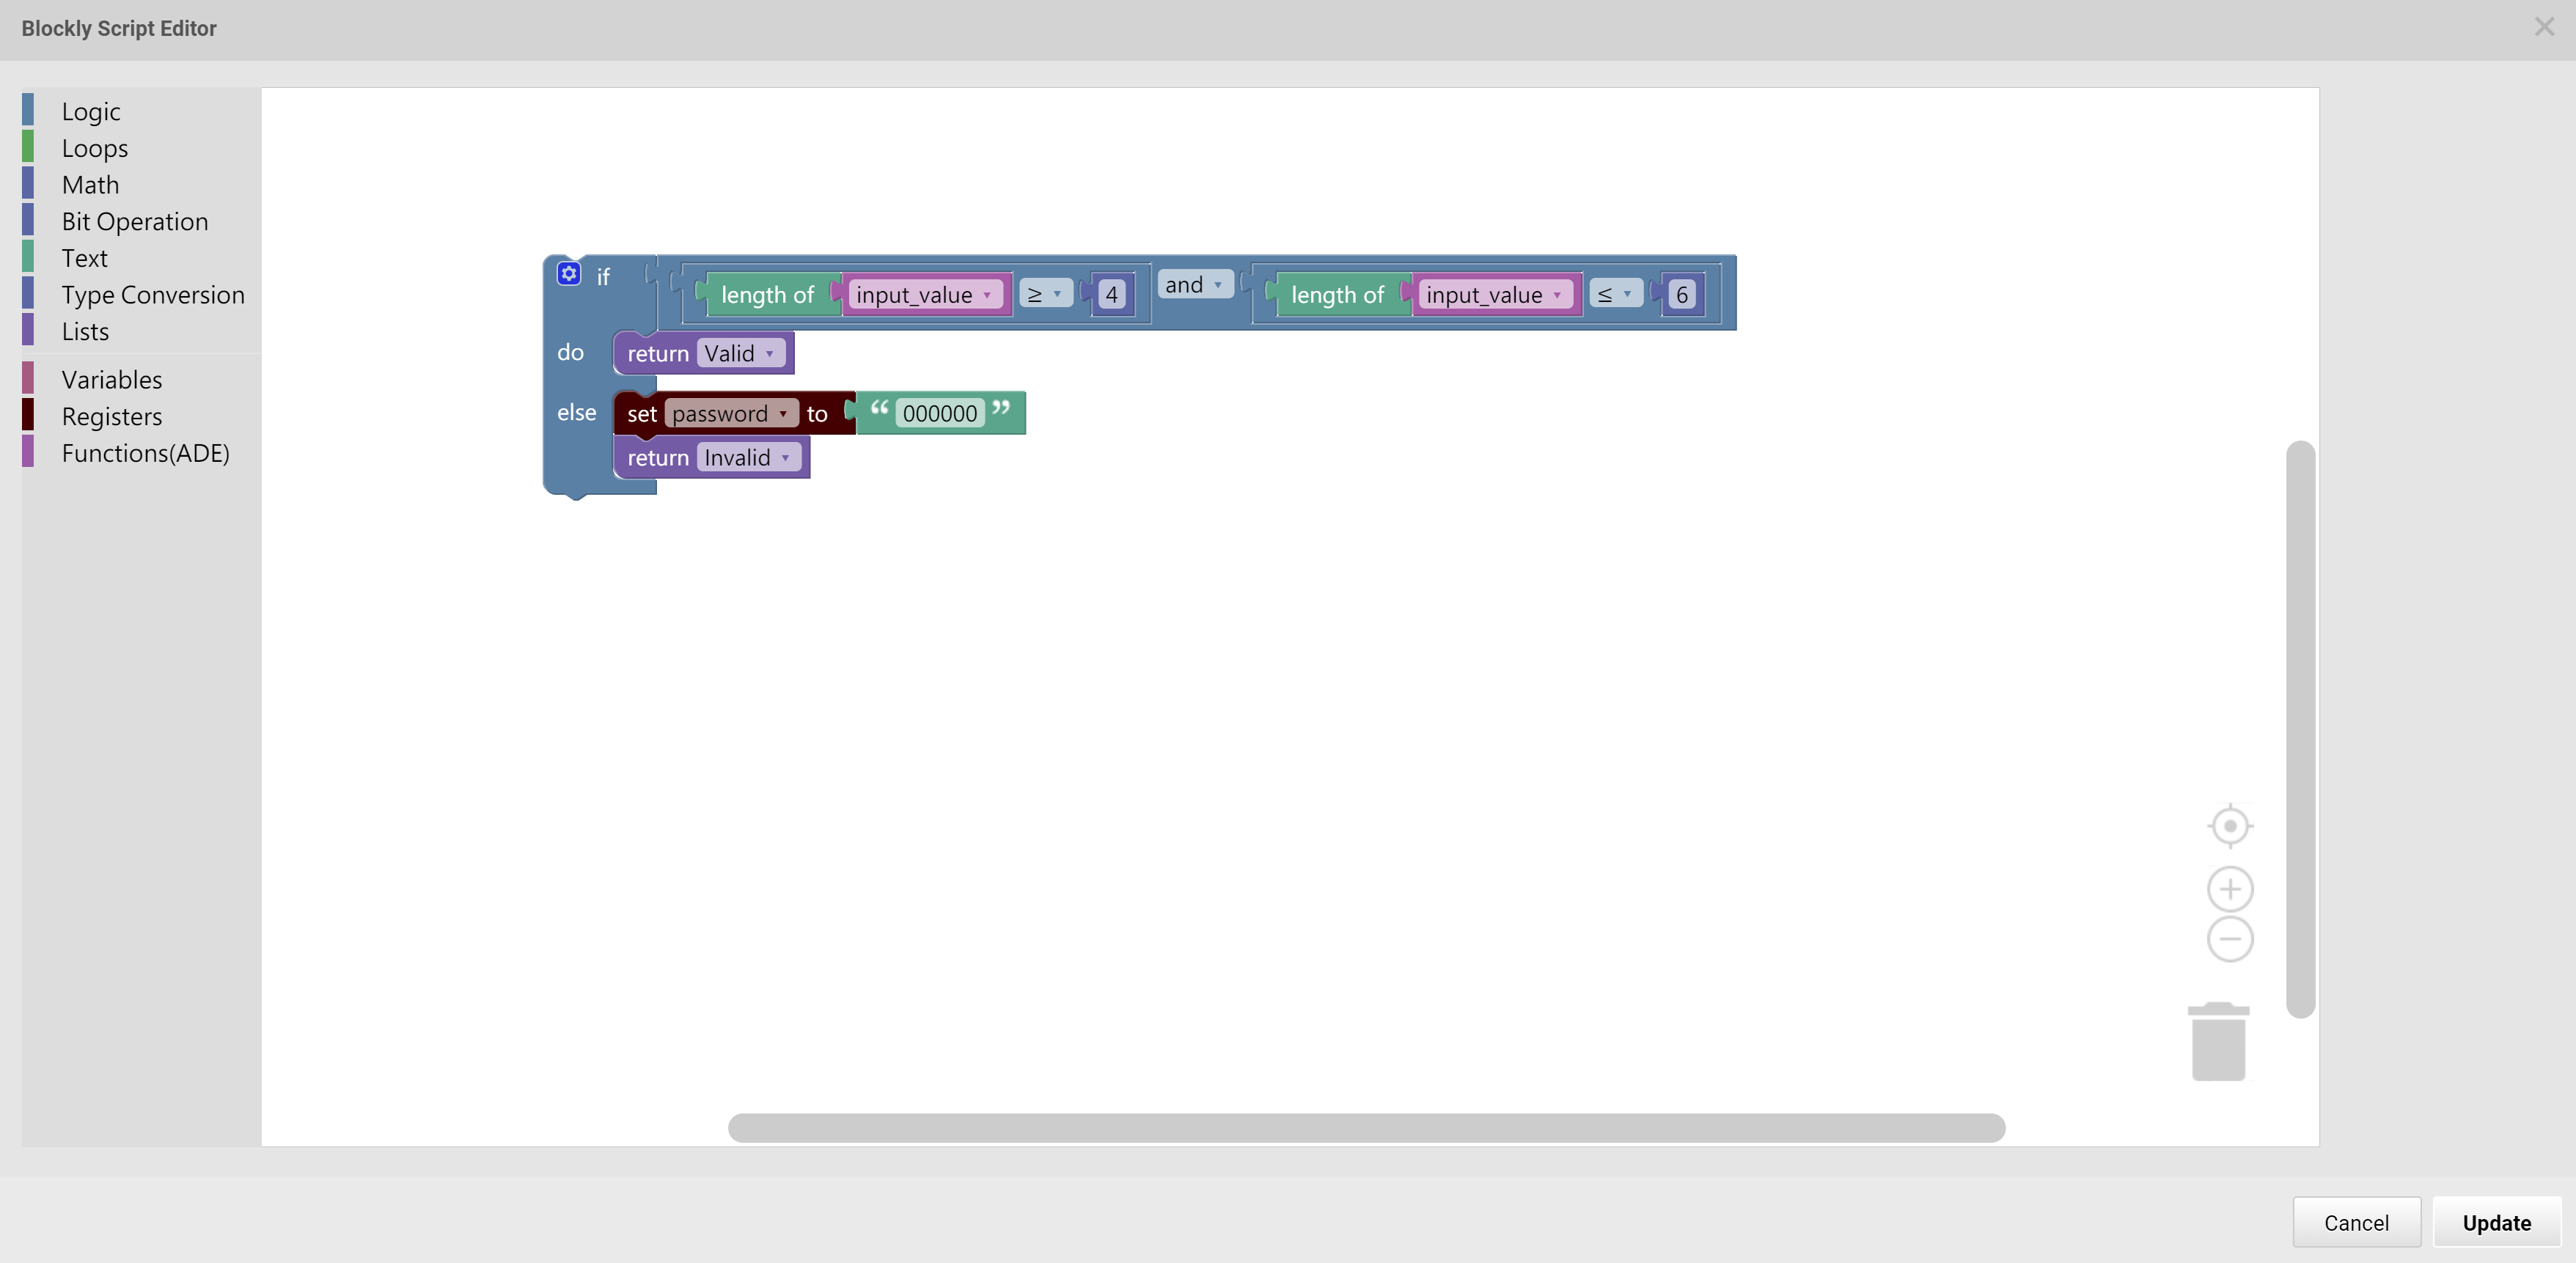Click the Functions(ADE) sidebar item
Screen dimensions: 2576x1263
click(x=144, y=452)
